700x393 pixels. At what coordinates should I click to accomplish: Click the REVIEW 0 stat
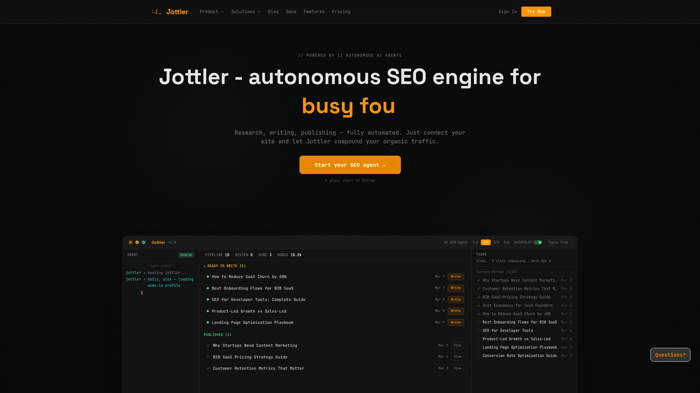[244, 255]
